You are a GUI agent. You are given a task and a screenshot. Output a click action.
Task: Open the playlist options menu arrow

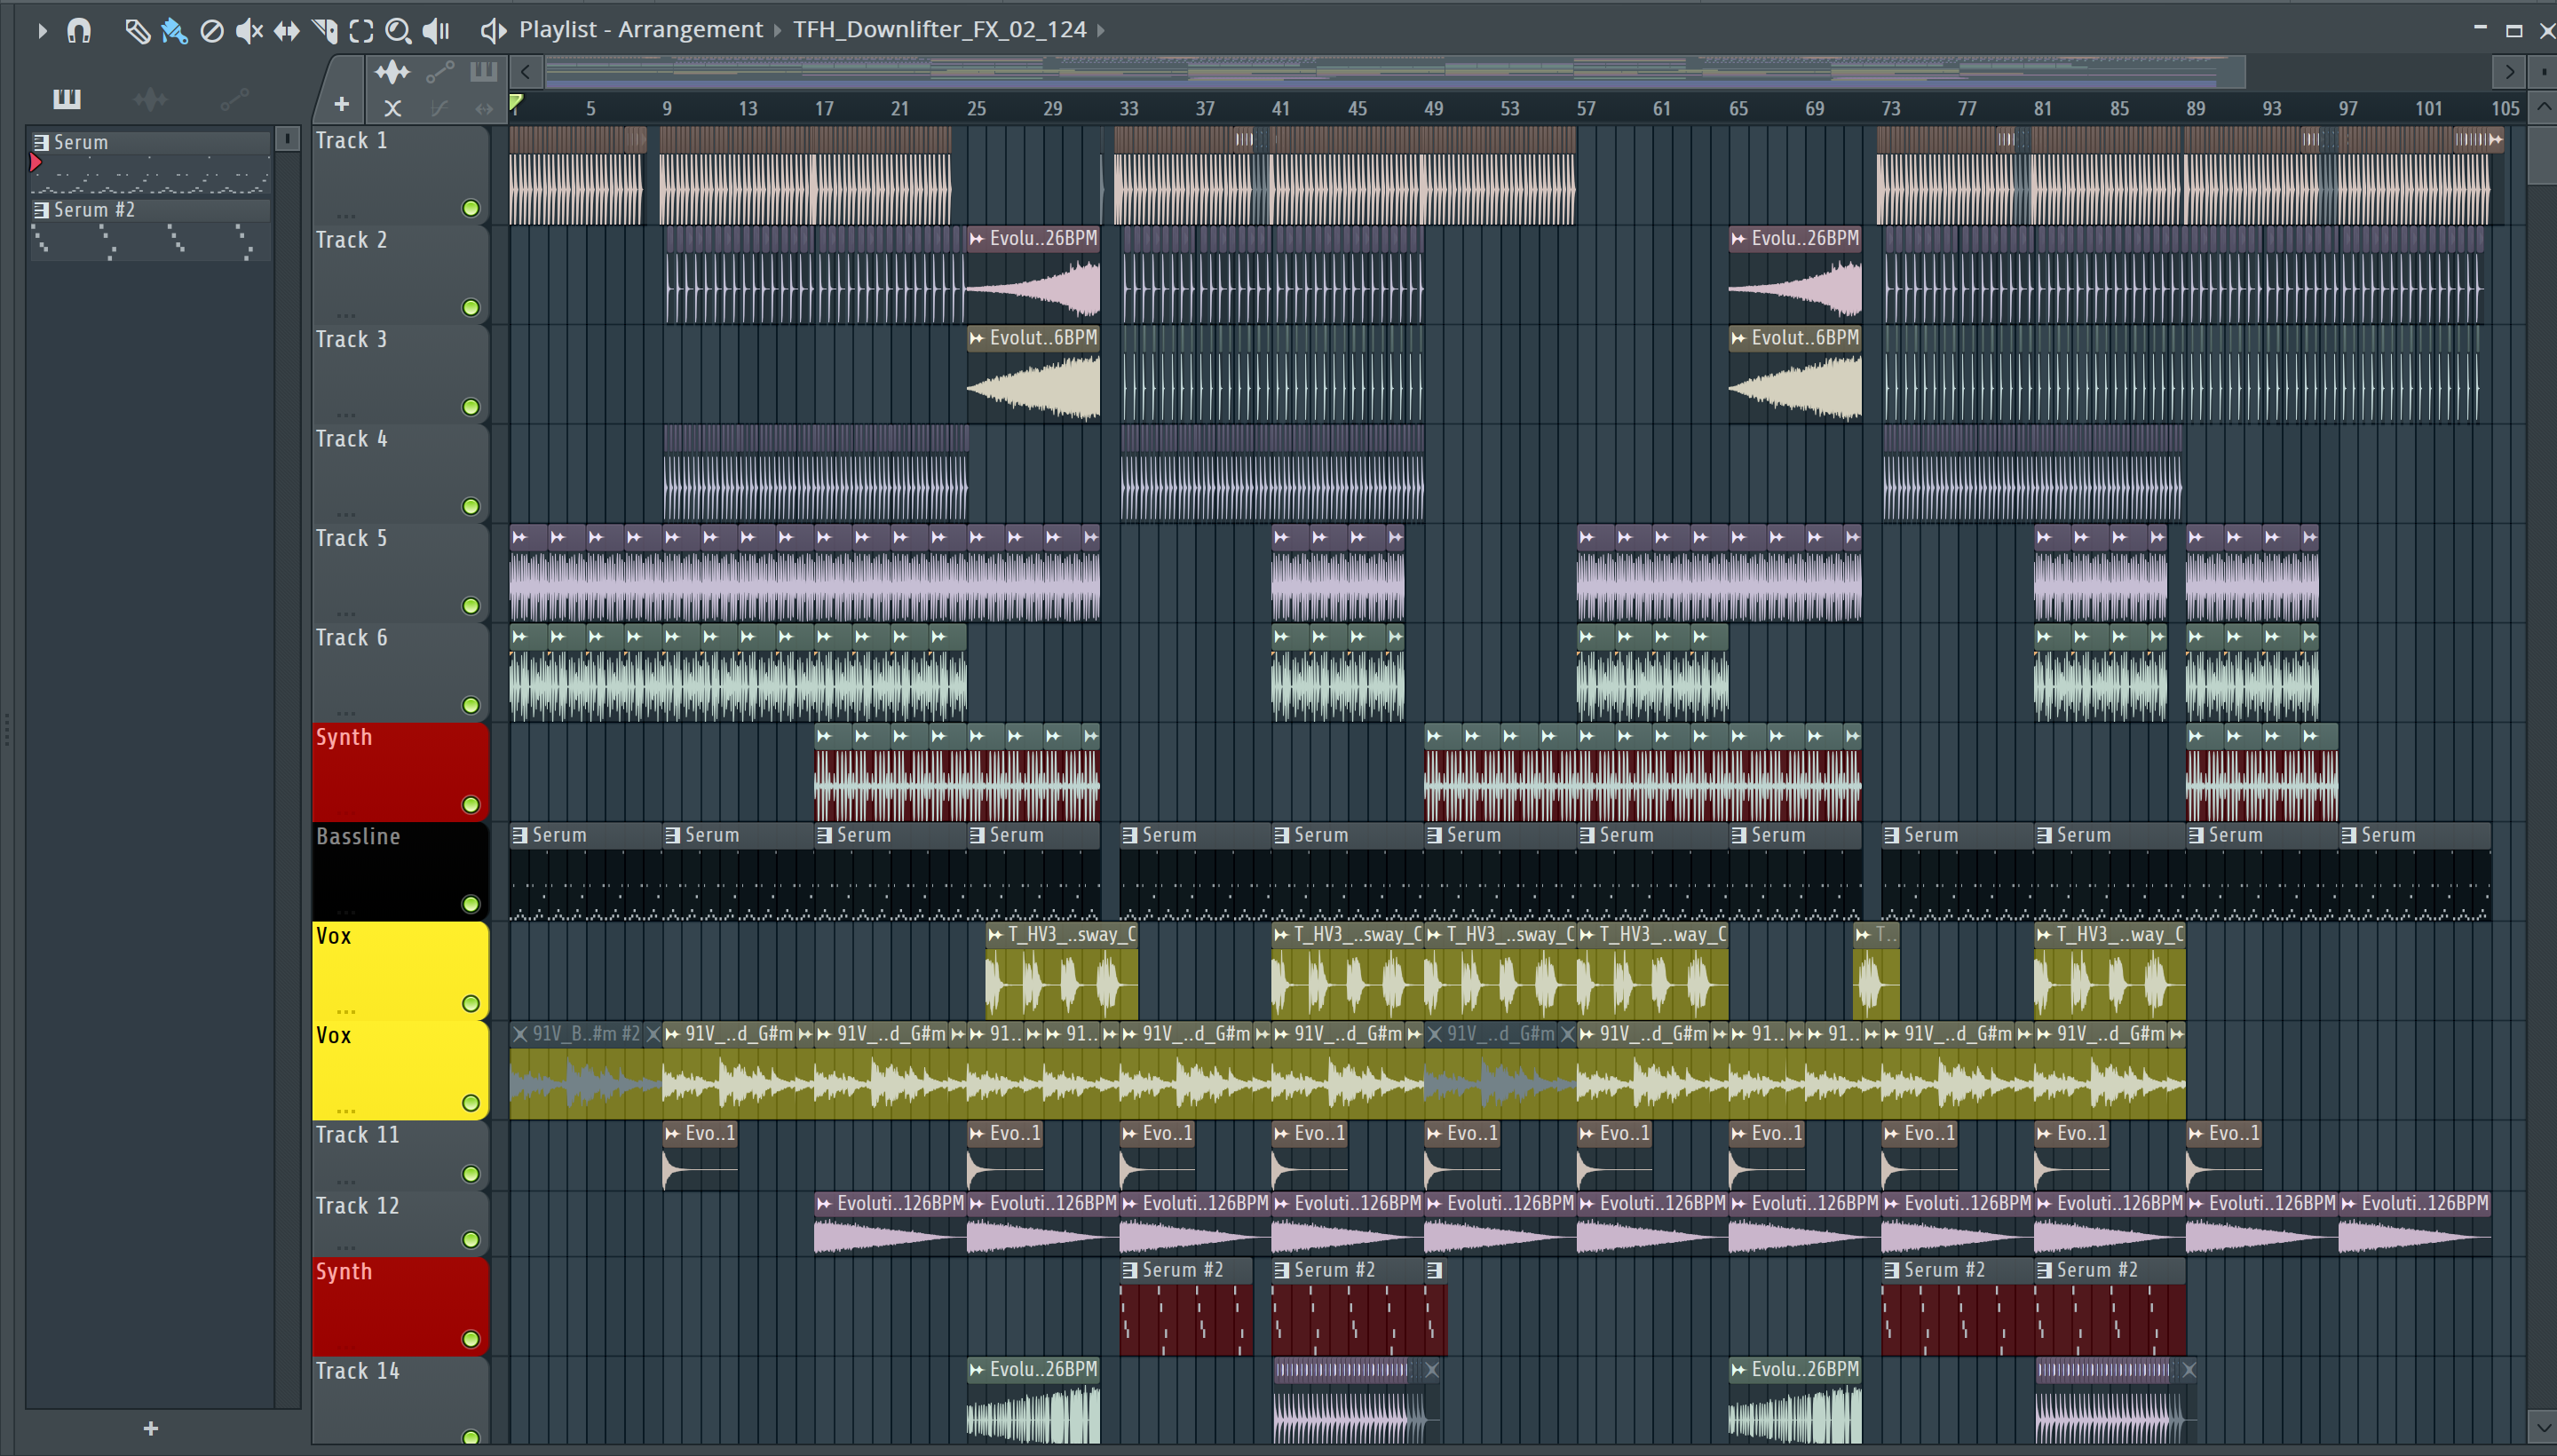pos(42,31)
